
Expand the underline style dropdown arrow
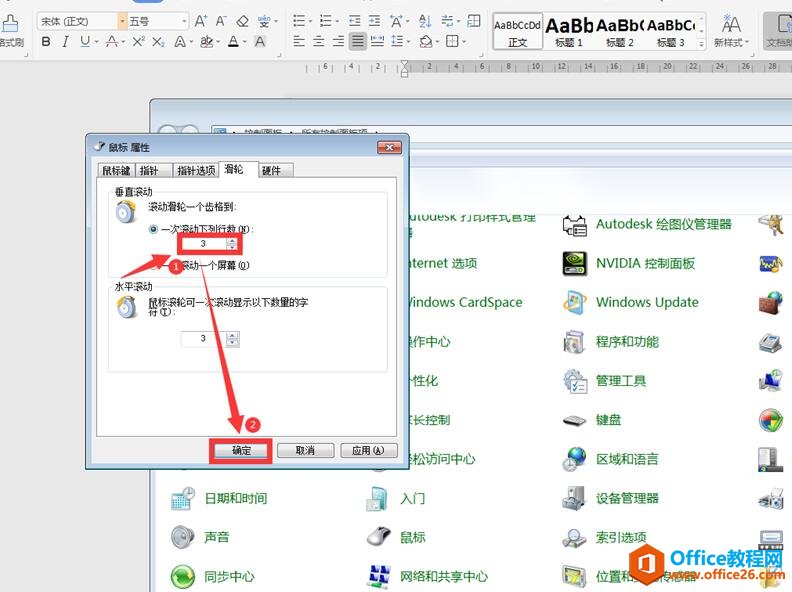tap(96, 42)
